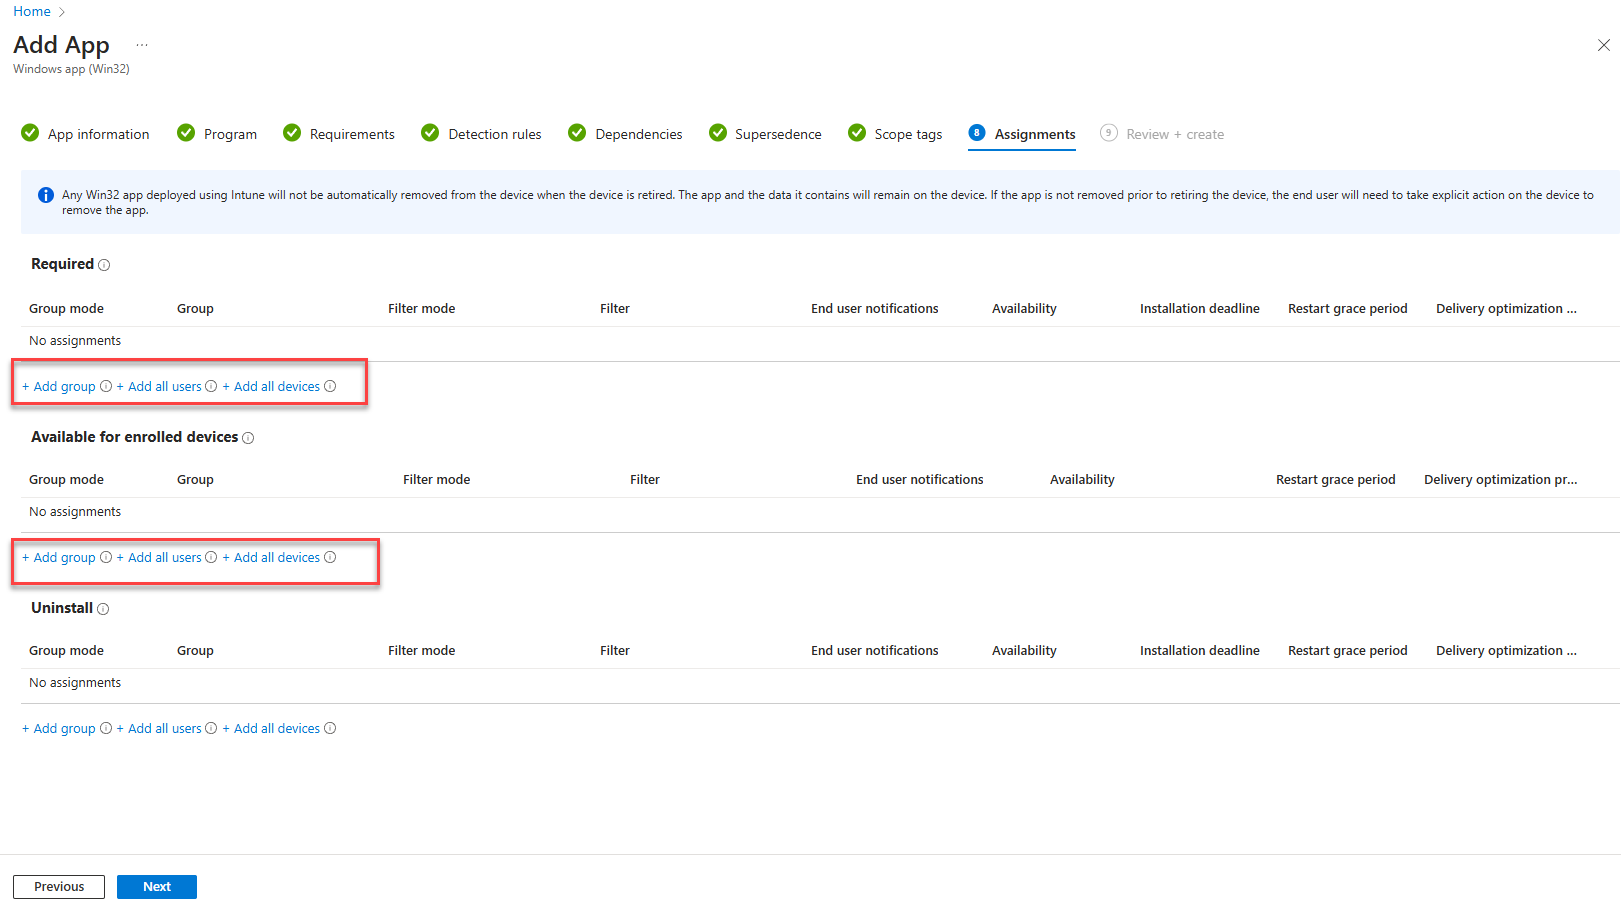Click the info icon next to Uninstall heading
The height and width of the screenshot is (902, 1621).
point(103,609)
